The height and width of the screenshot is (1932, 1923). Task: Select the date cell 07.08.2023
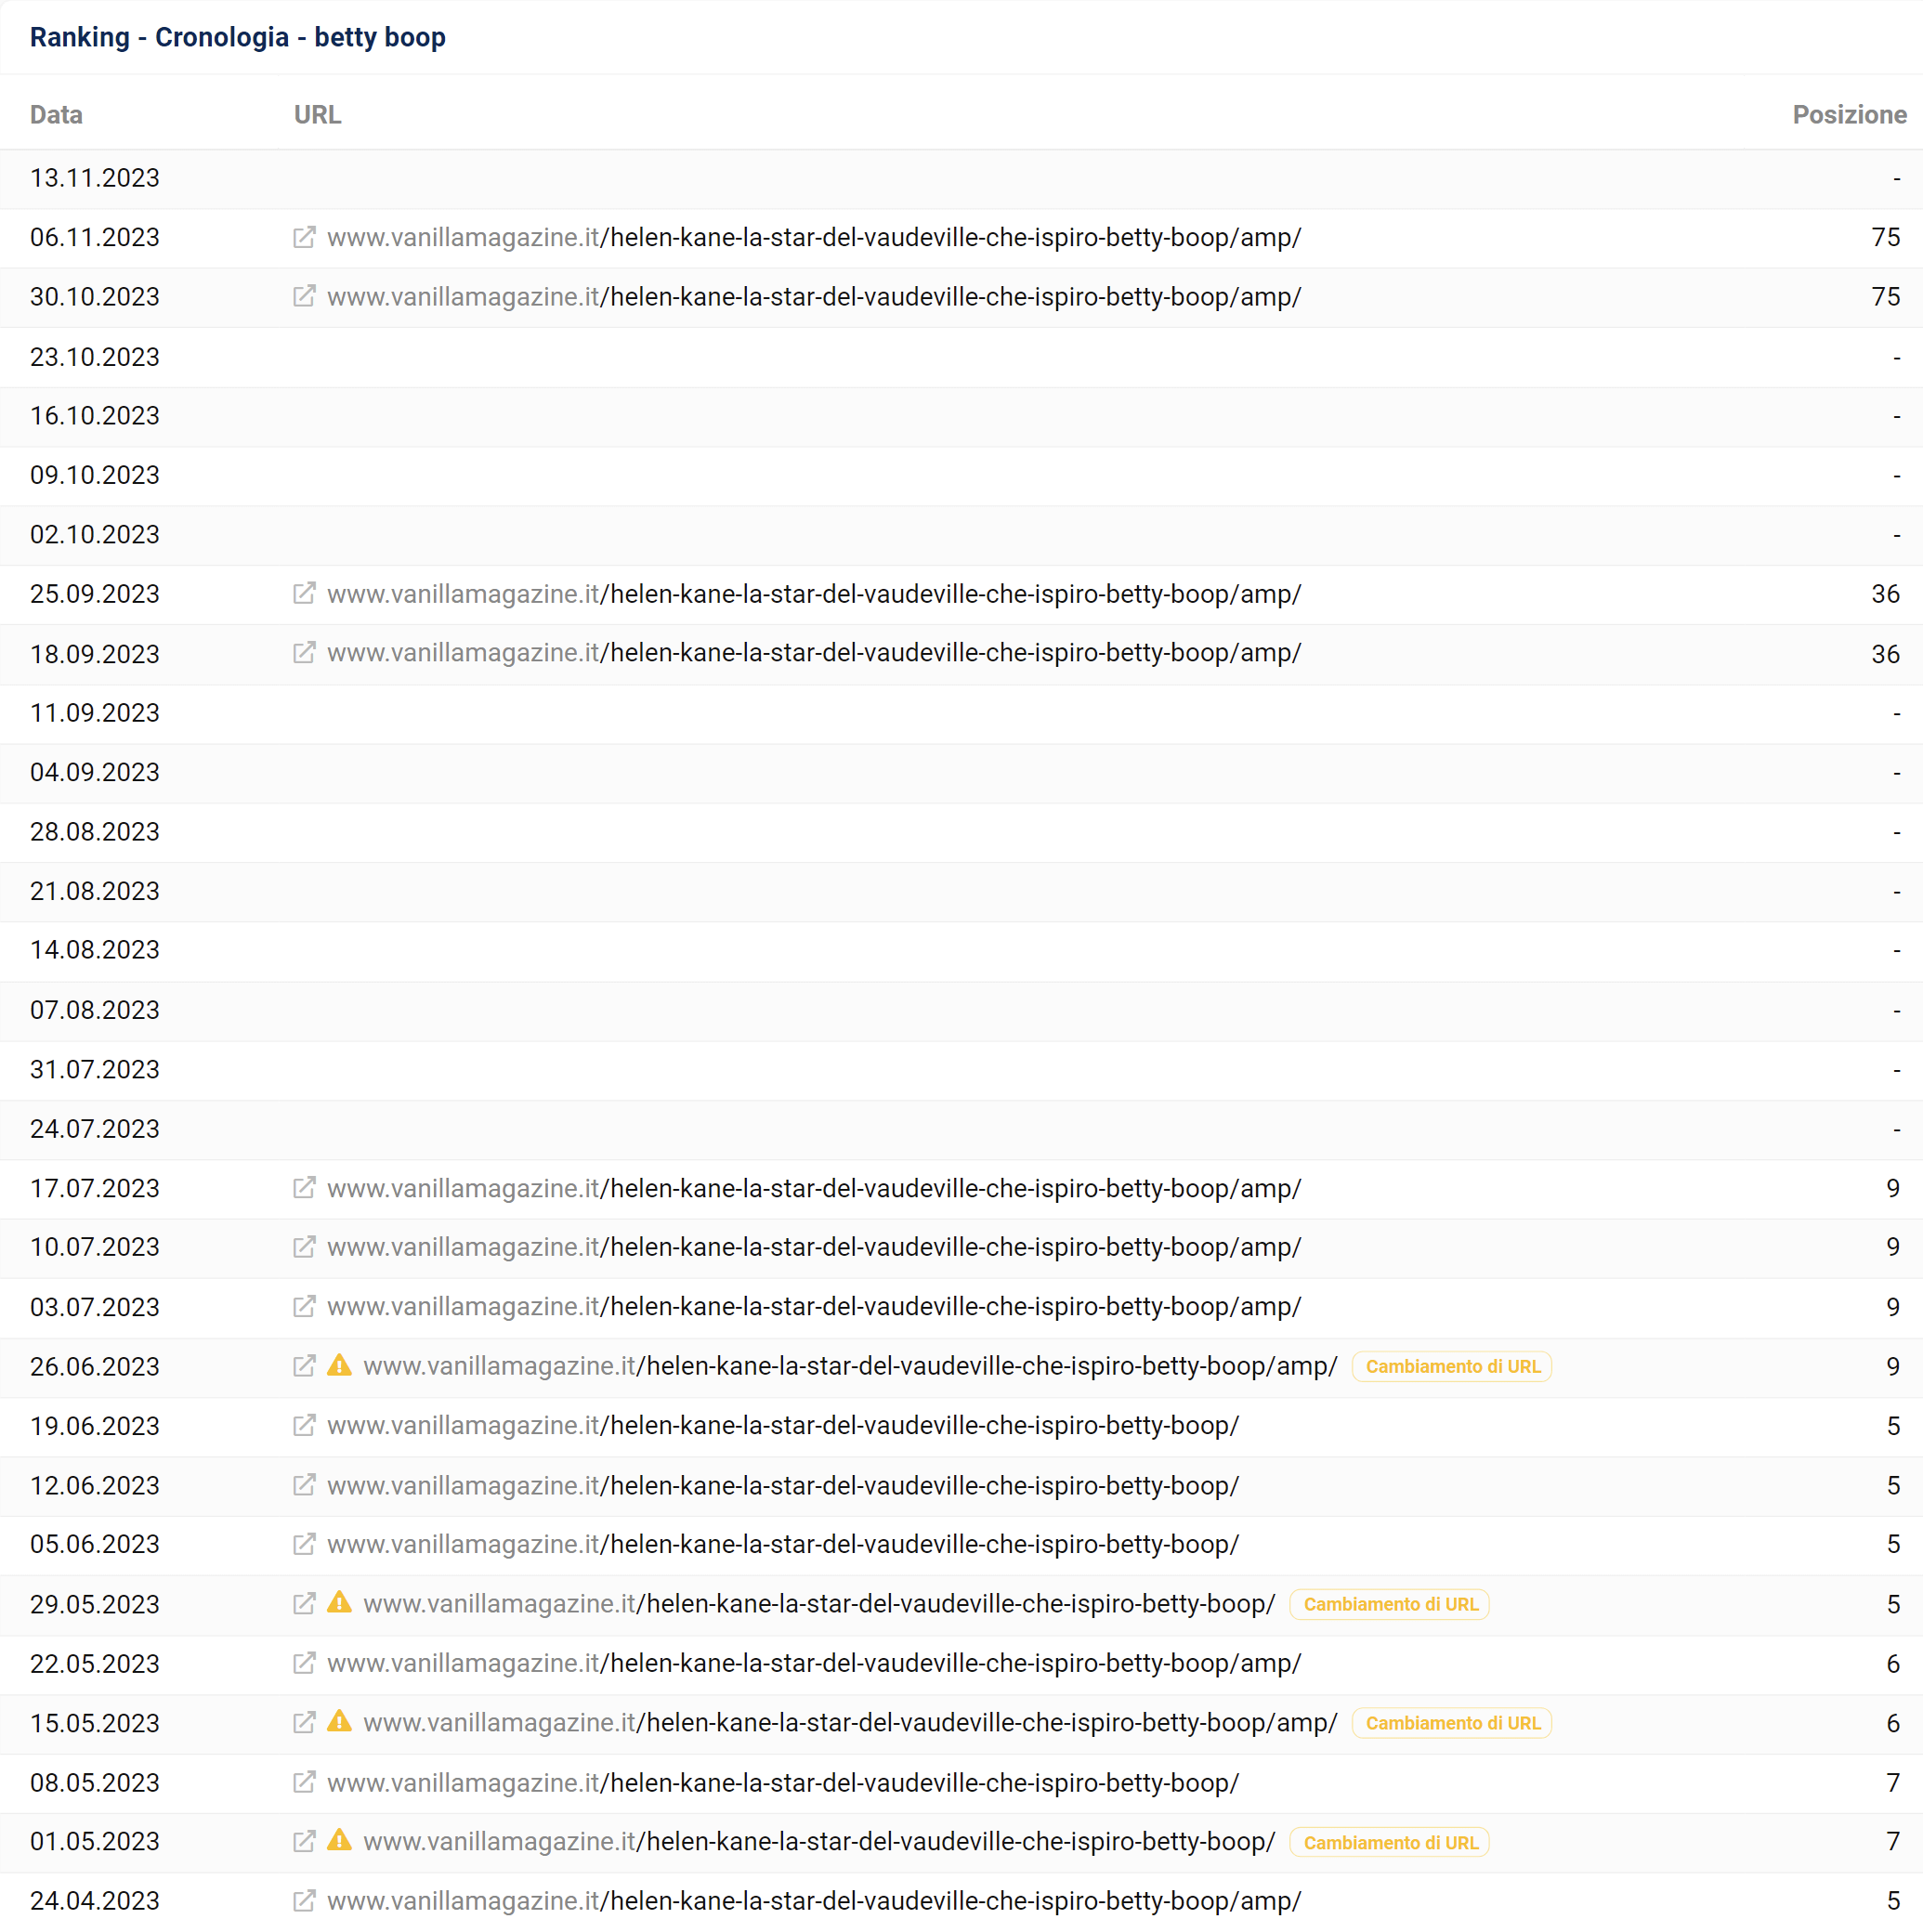pos(95,1010)
